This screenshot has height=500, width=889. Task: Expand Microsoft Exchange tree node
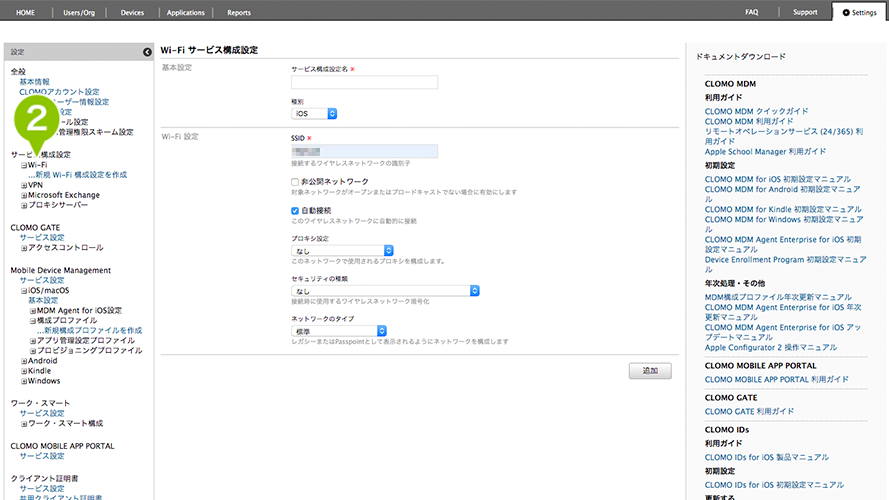tap(24, 196)
